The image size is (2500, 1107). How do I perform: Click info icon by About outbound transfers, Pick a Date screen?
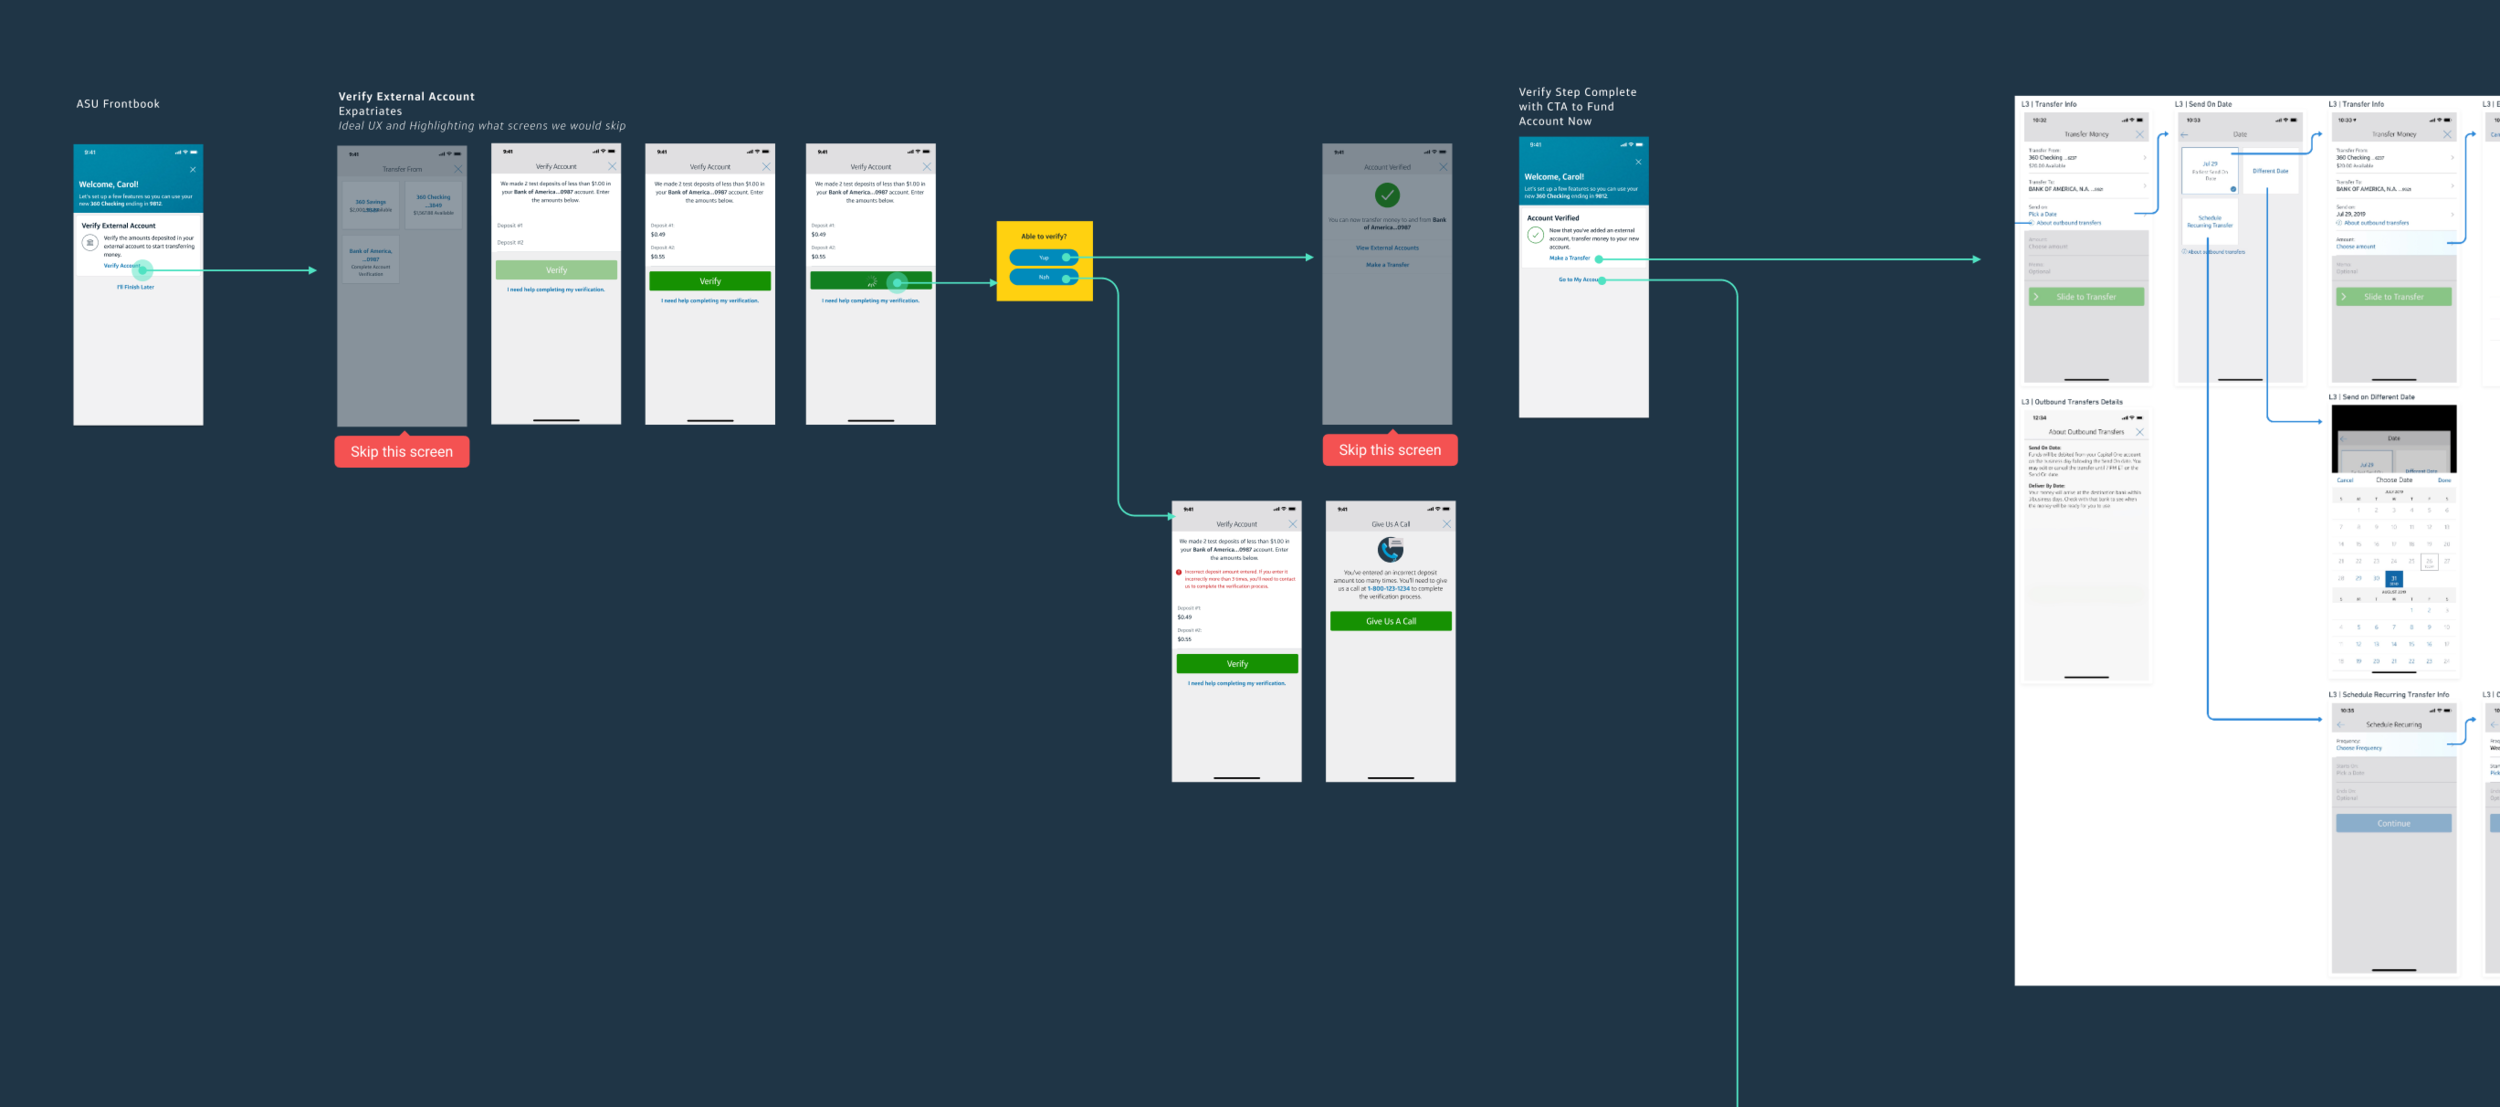point(2032,223)
